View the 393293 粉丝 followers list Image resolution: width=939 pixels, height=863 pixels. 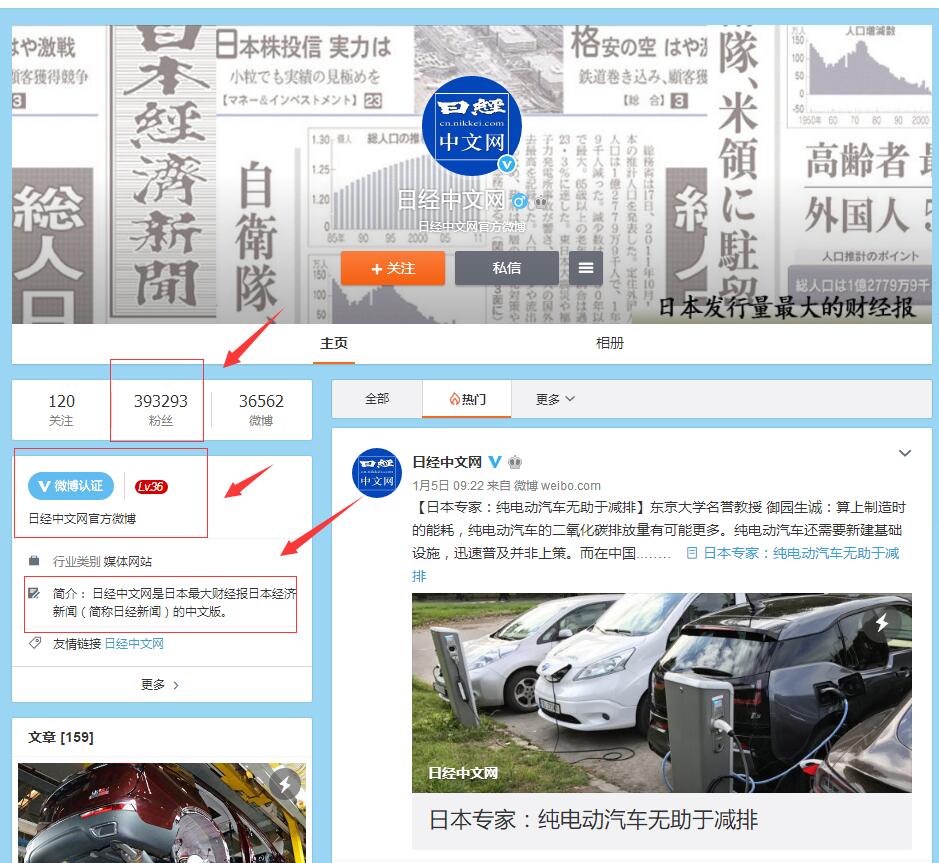coord(160,410)
